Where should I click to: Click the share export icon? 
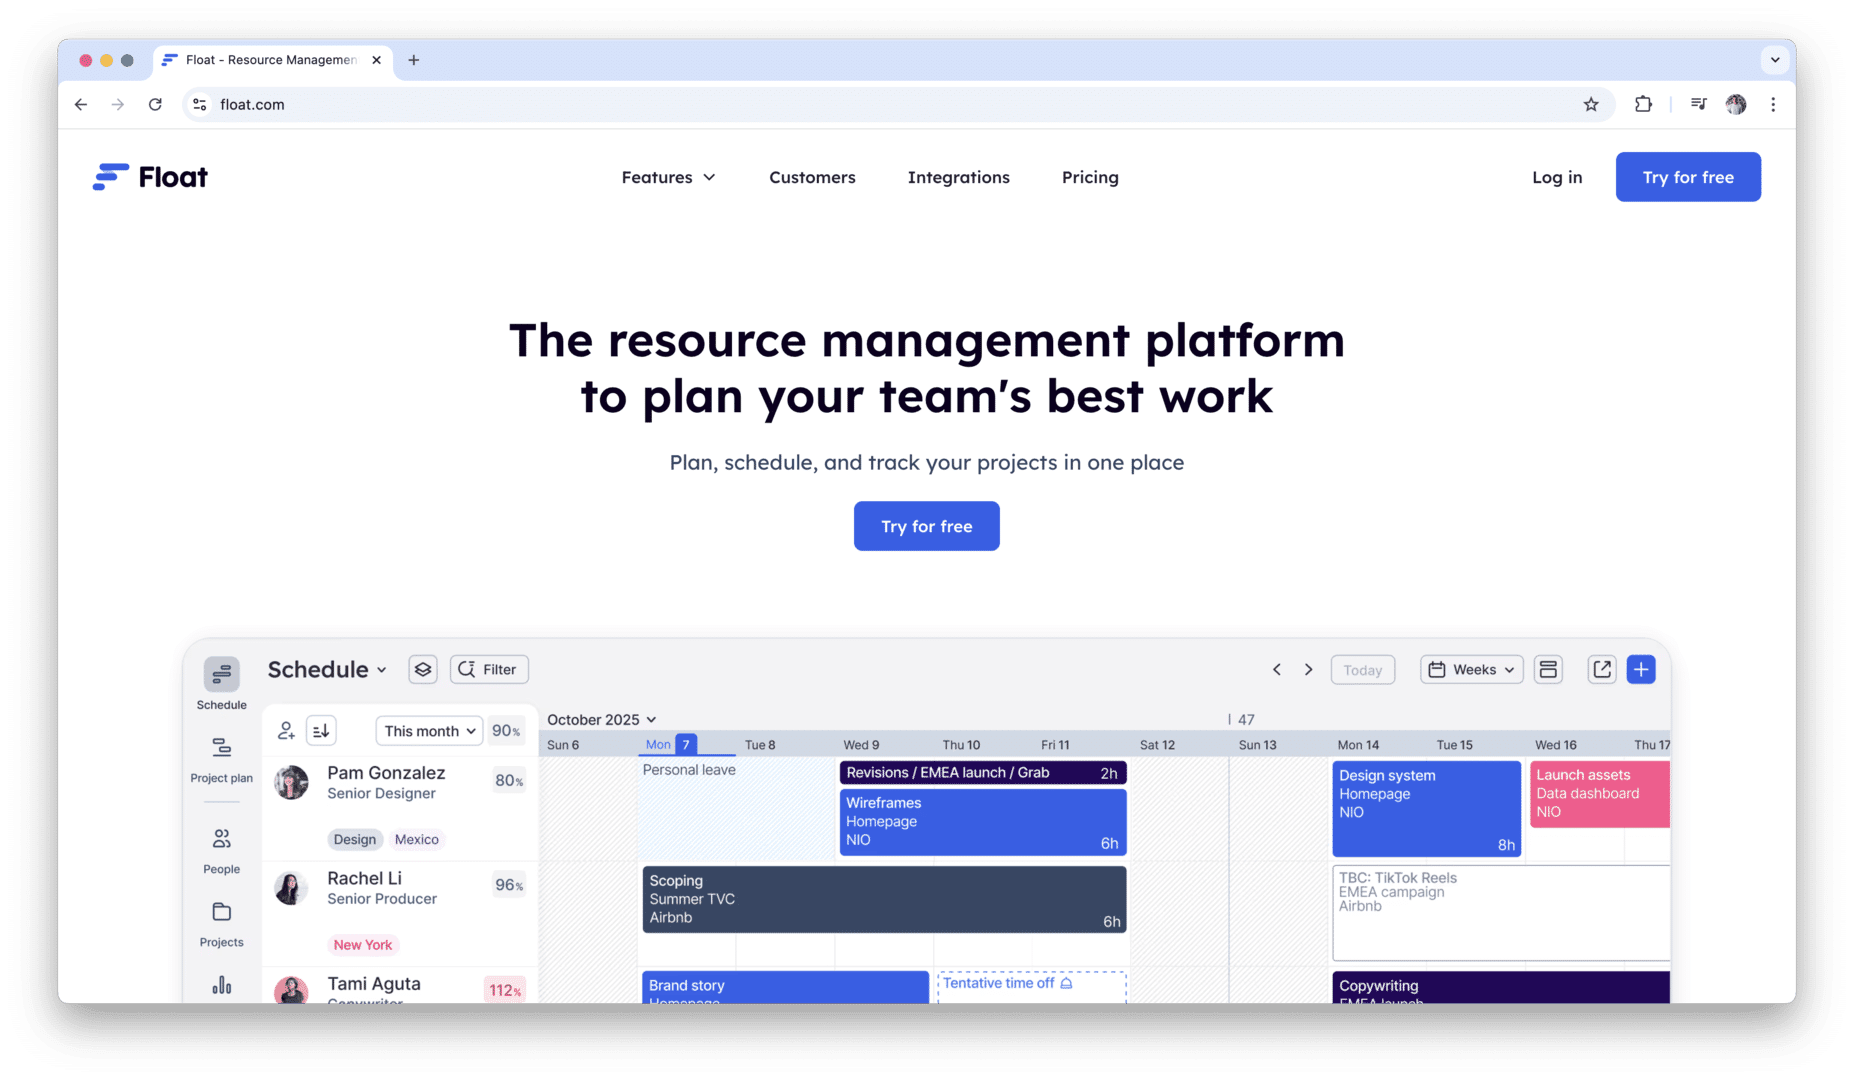point(1601,670)
